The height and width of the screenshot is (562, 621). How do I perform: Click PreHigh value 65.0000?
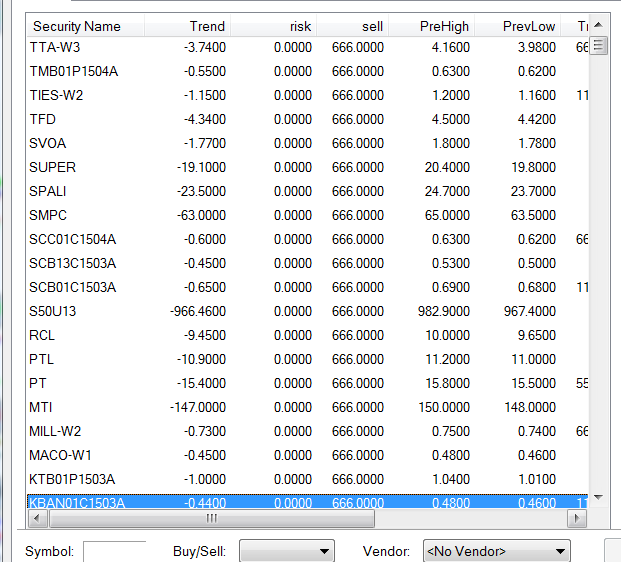[x=448, y=215]
